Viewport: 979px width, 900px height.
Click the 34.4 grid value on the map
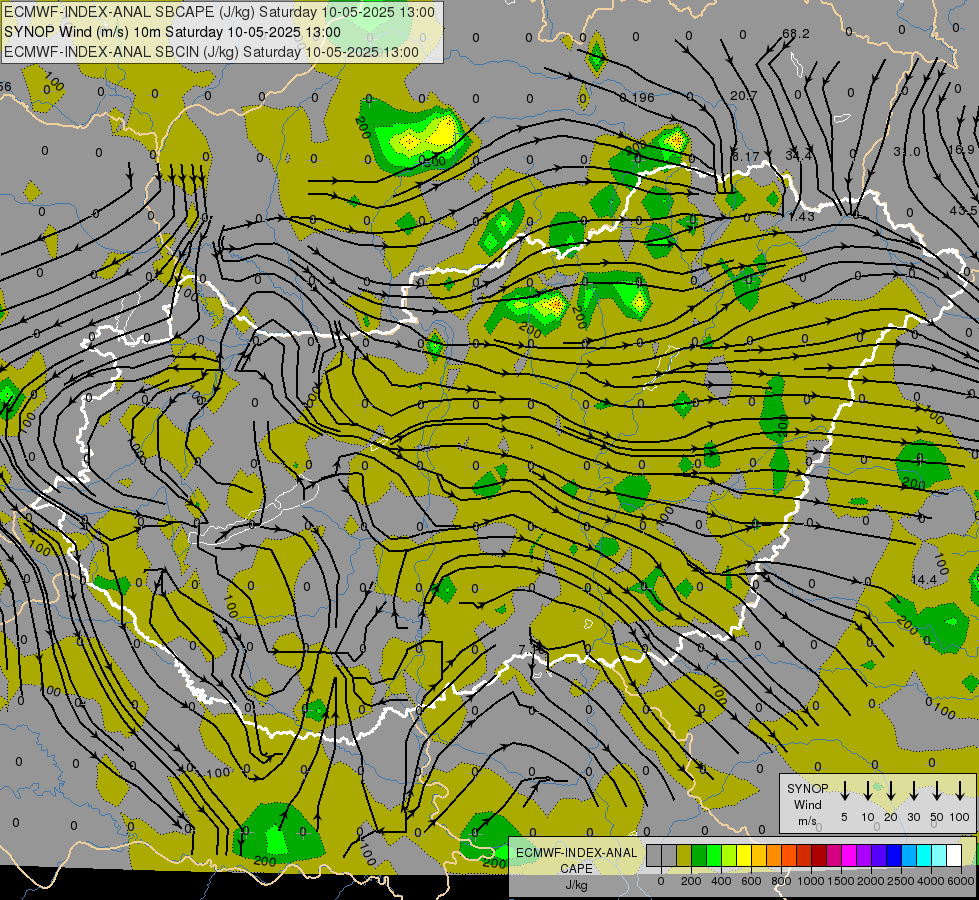[799, 154]
